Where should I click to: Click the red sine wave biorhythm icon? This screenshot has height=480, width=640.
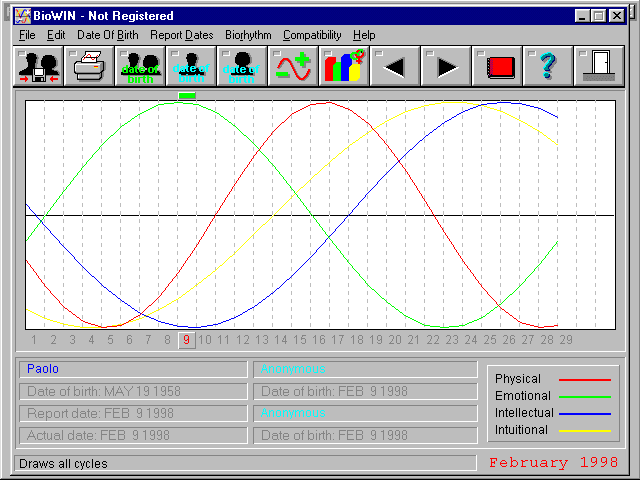293,67
